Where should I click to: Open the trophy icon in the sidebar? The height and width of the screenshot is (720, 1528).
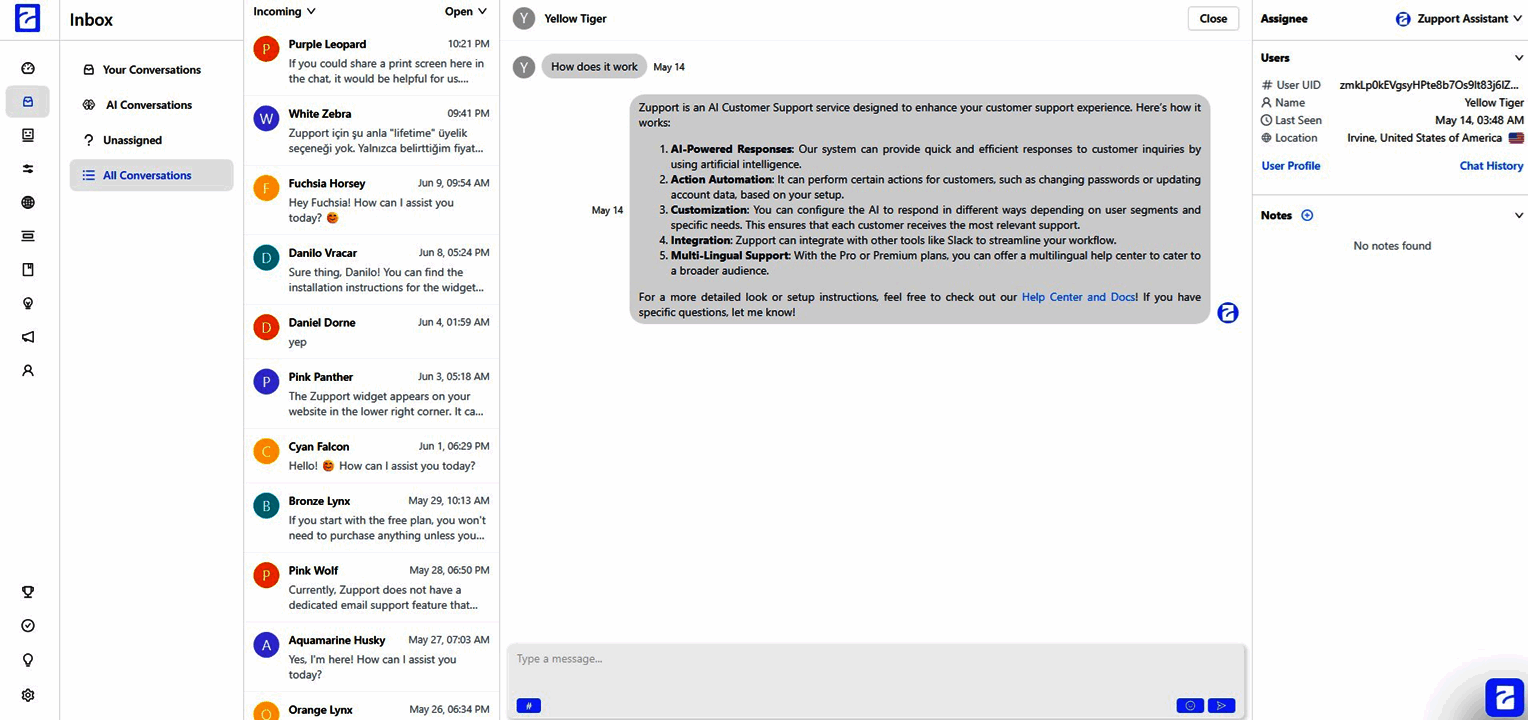(x=28, y=592)
